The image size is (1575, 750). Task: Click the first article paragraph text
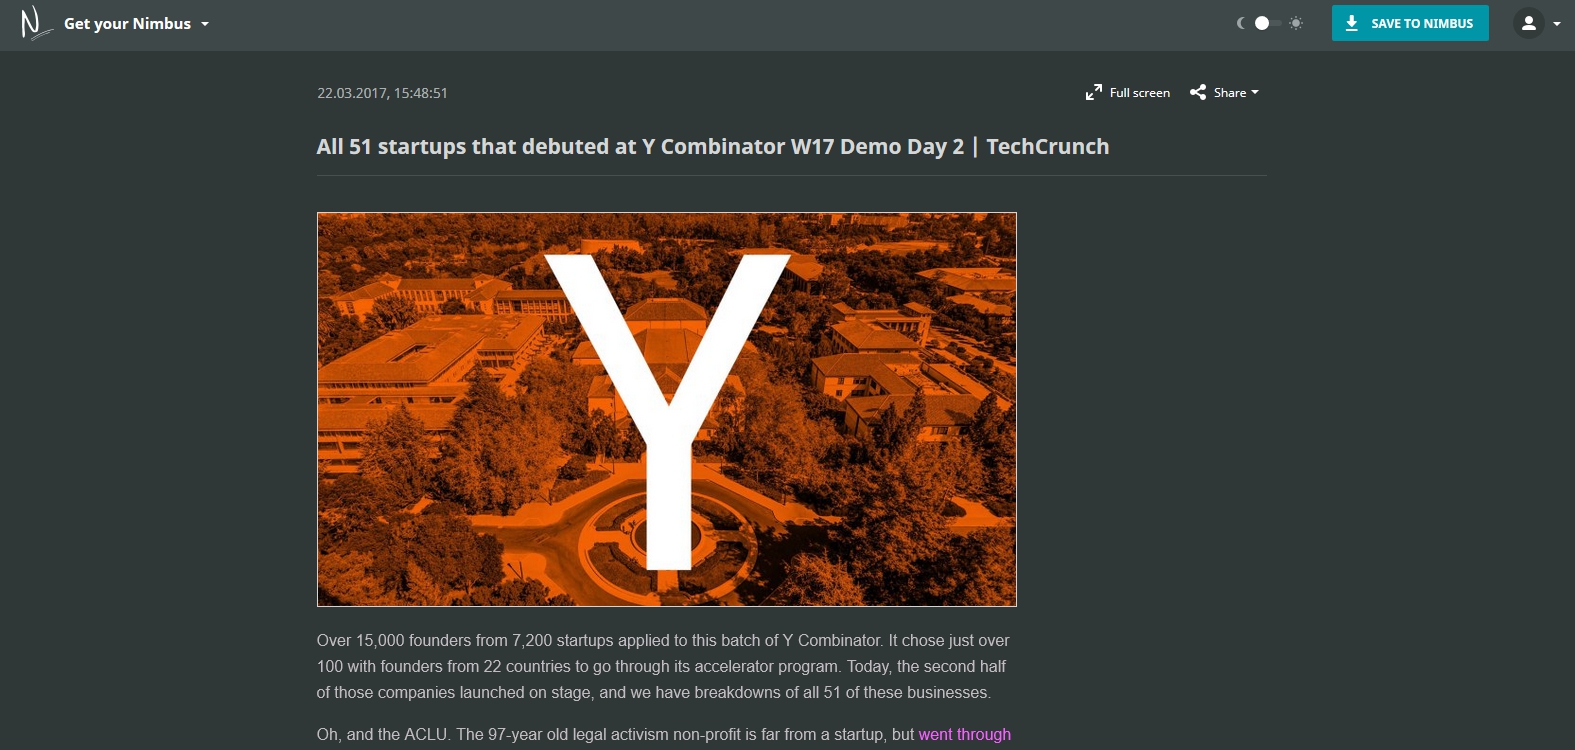(x=663, y=666)
